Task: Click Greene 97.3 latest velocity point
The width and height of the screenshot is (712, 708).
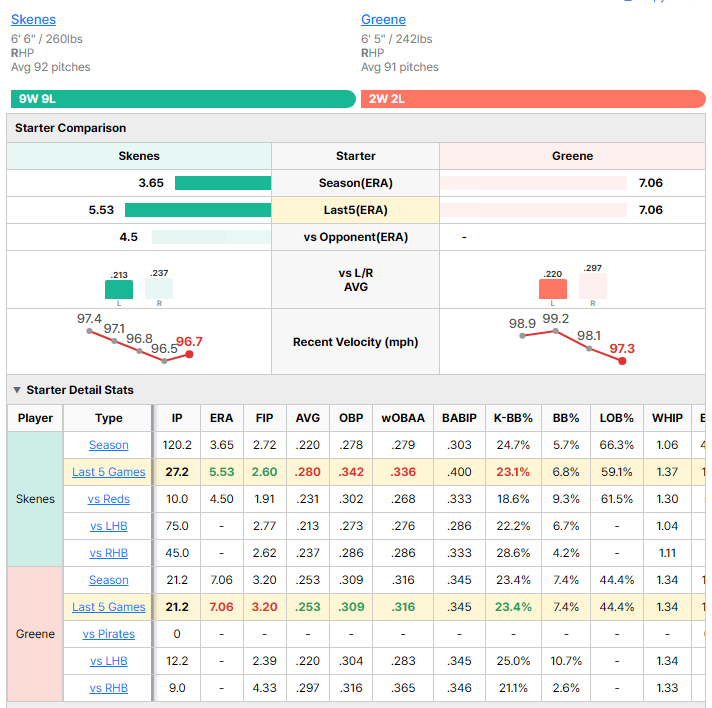Action: (x=622, y=361)
